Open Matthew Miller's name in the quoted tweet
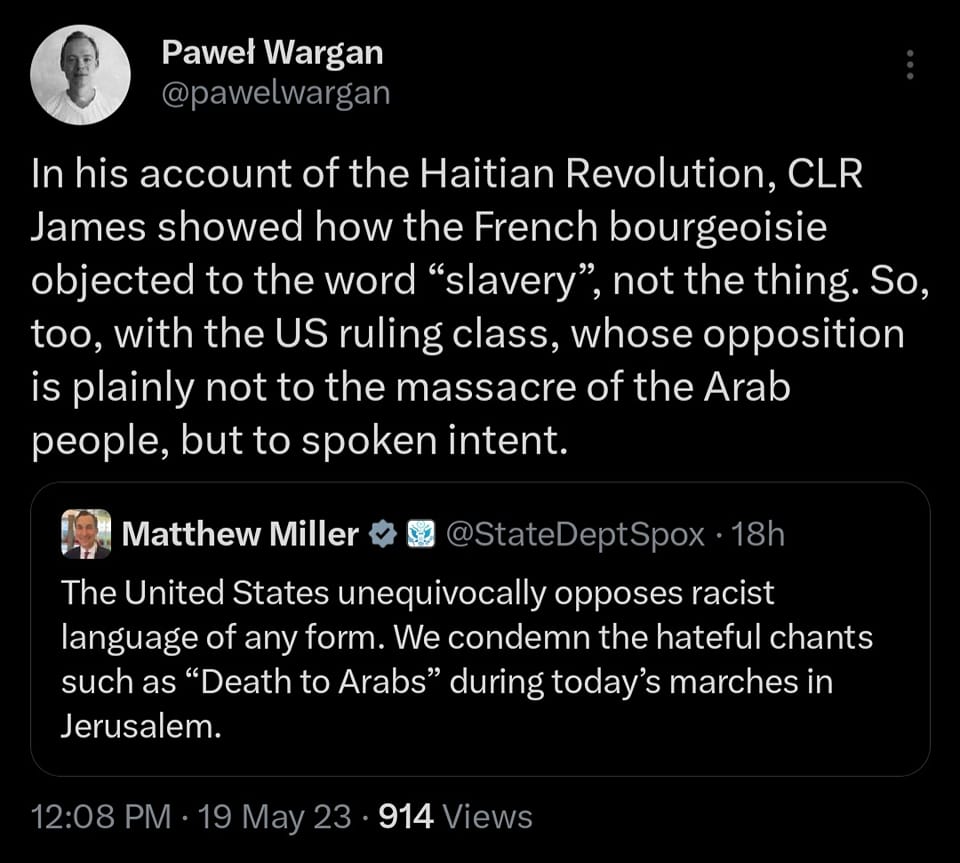The image size is (960, 863). coord(240,535)
